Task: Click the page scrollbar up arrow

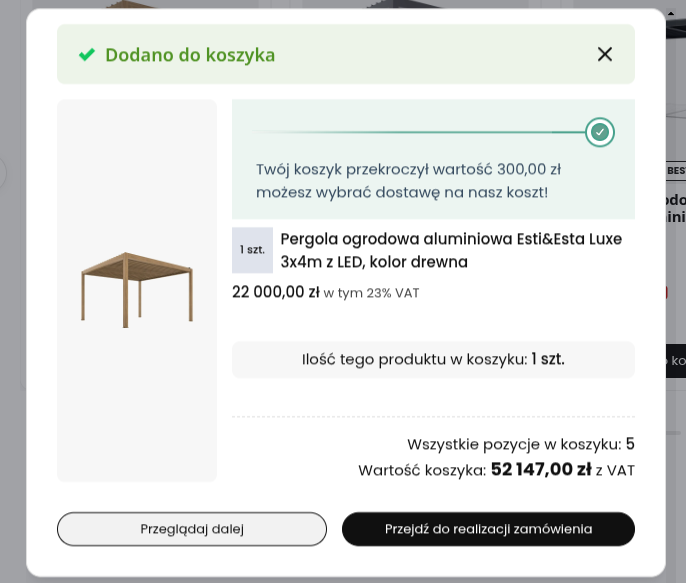Action: [671, 13]
